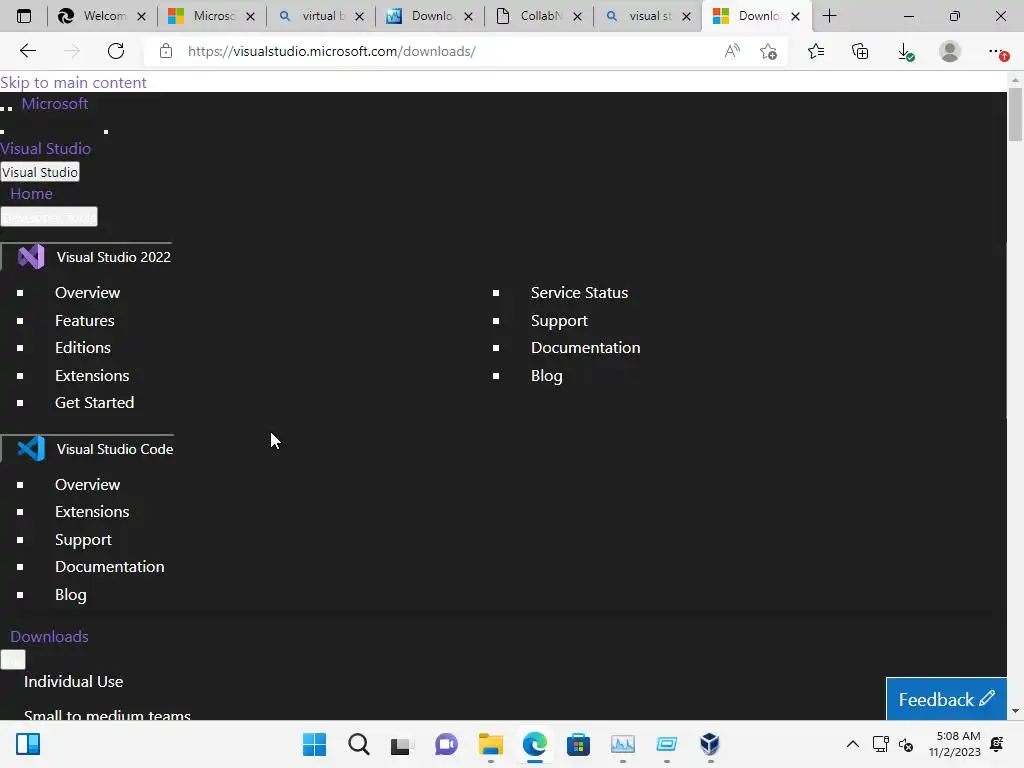The width and height of the screenshot is (1024, 768).
Task: Open Visual Studio Code Extensions
Action: click(x=92, y=511)
